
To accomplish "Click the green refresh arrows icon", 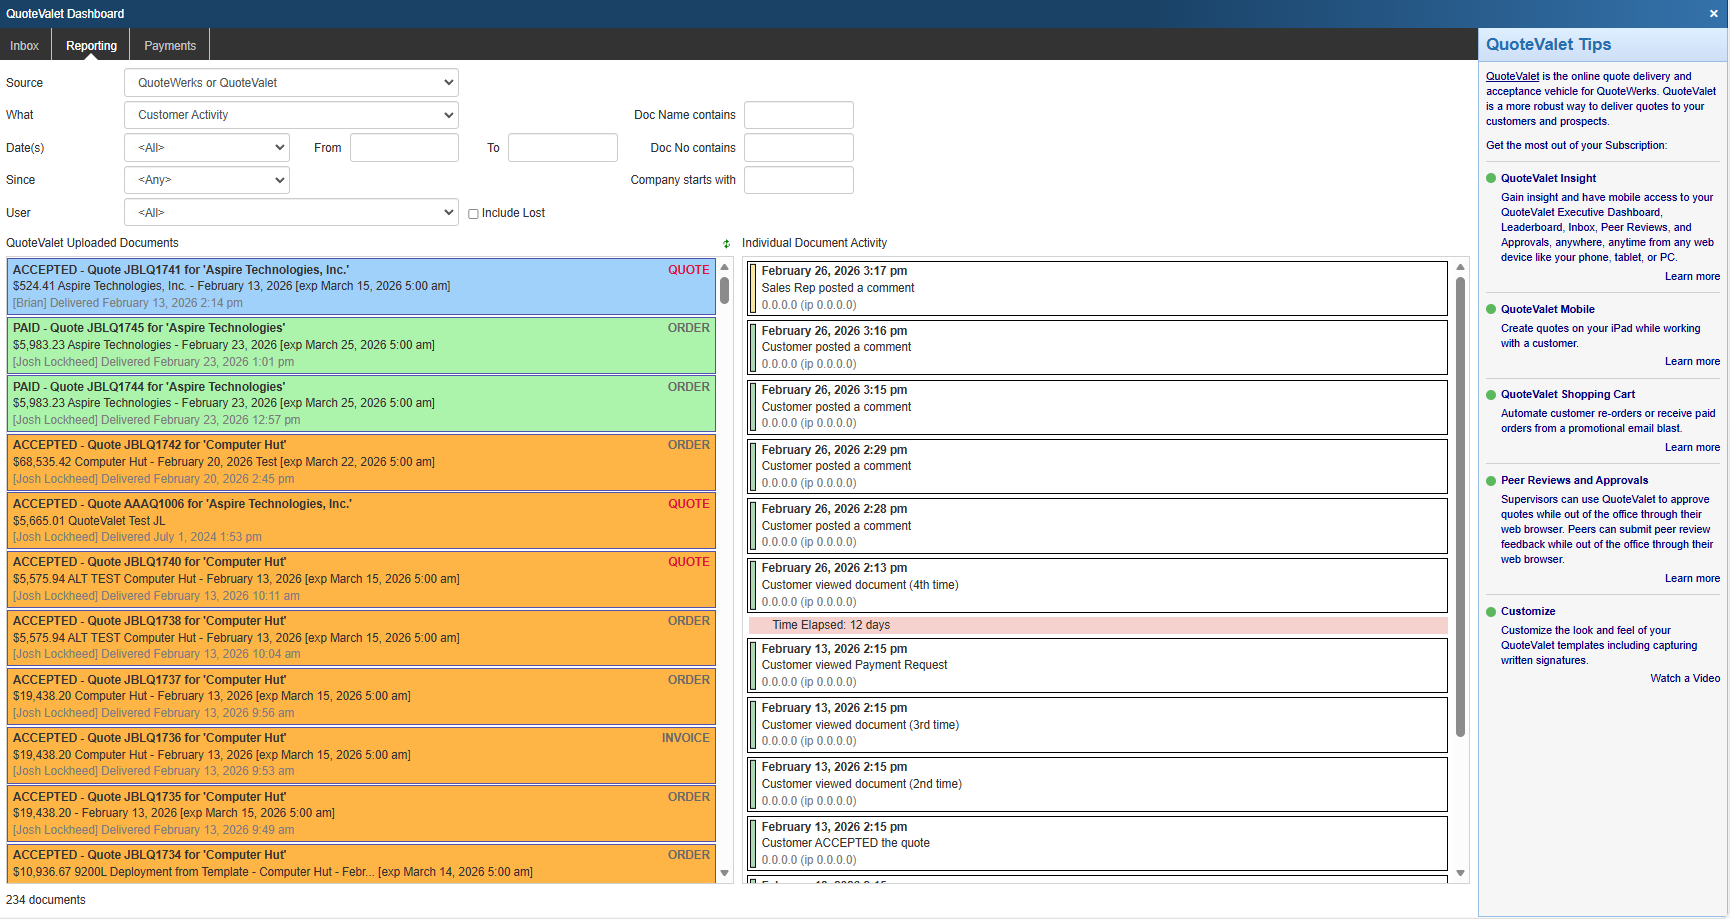I will tap(727, 244).
